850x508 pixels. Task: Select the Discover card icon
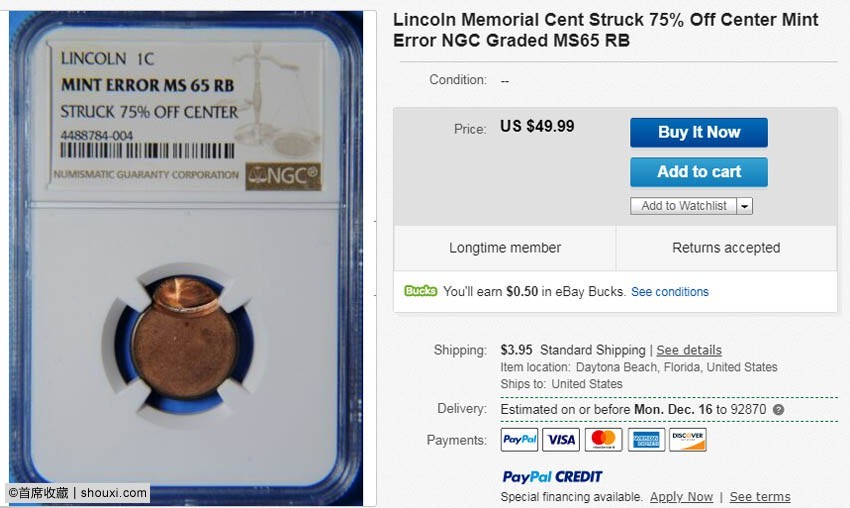point(687,440)
